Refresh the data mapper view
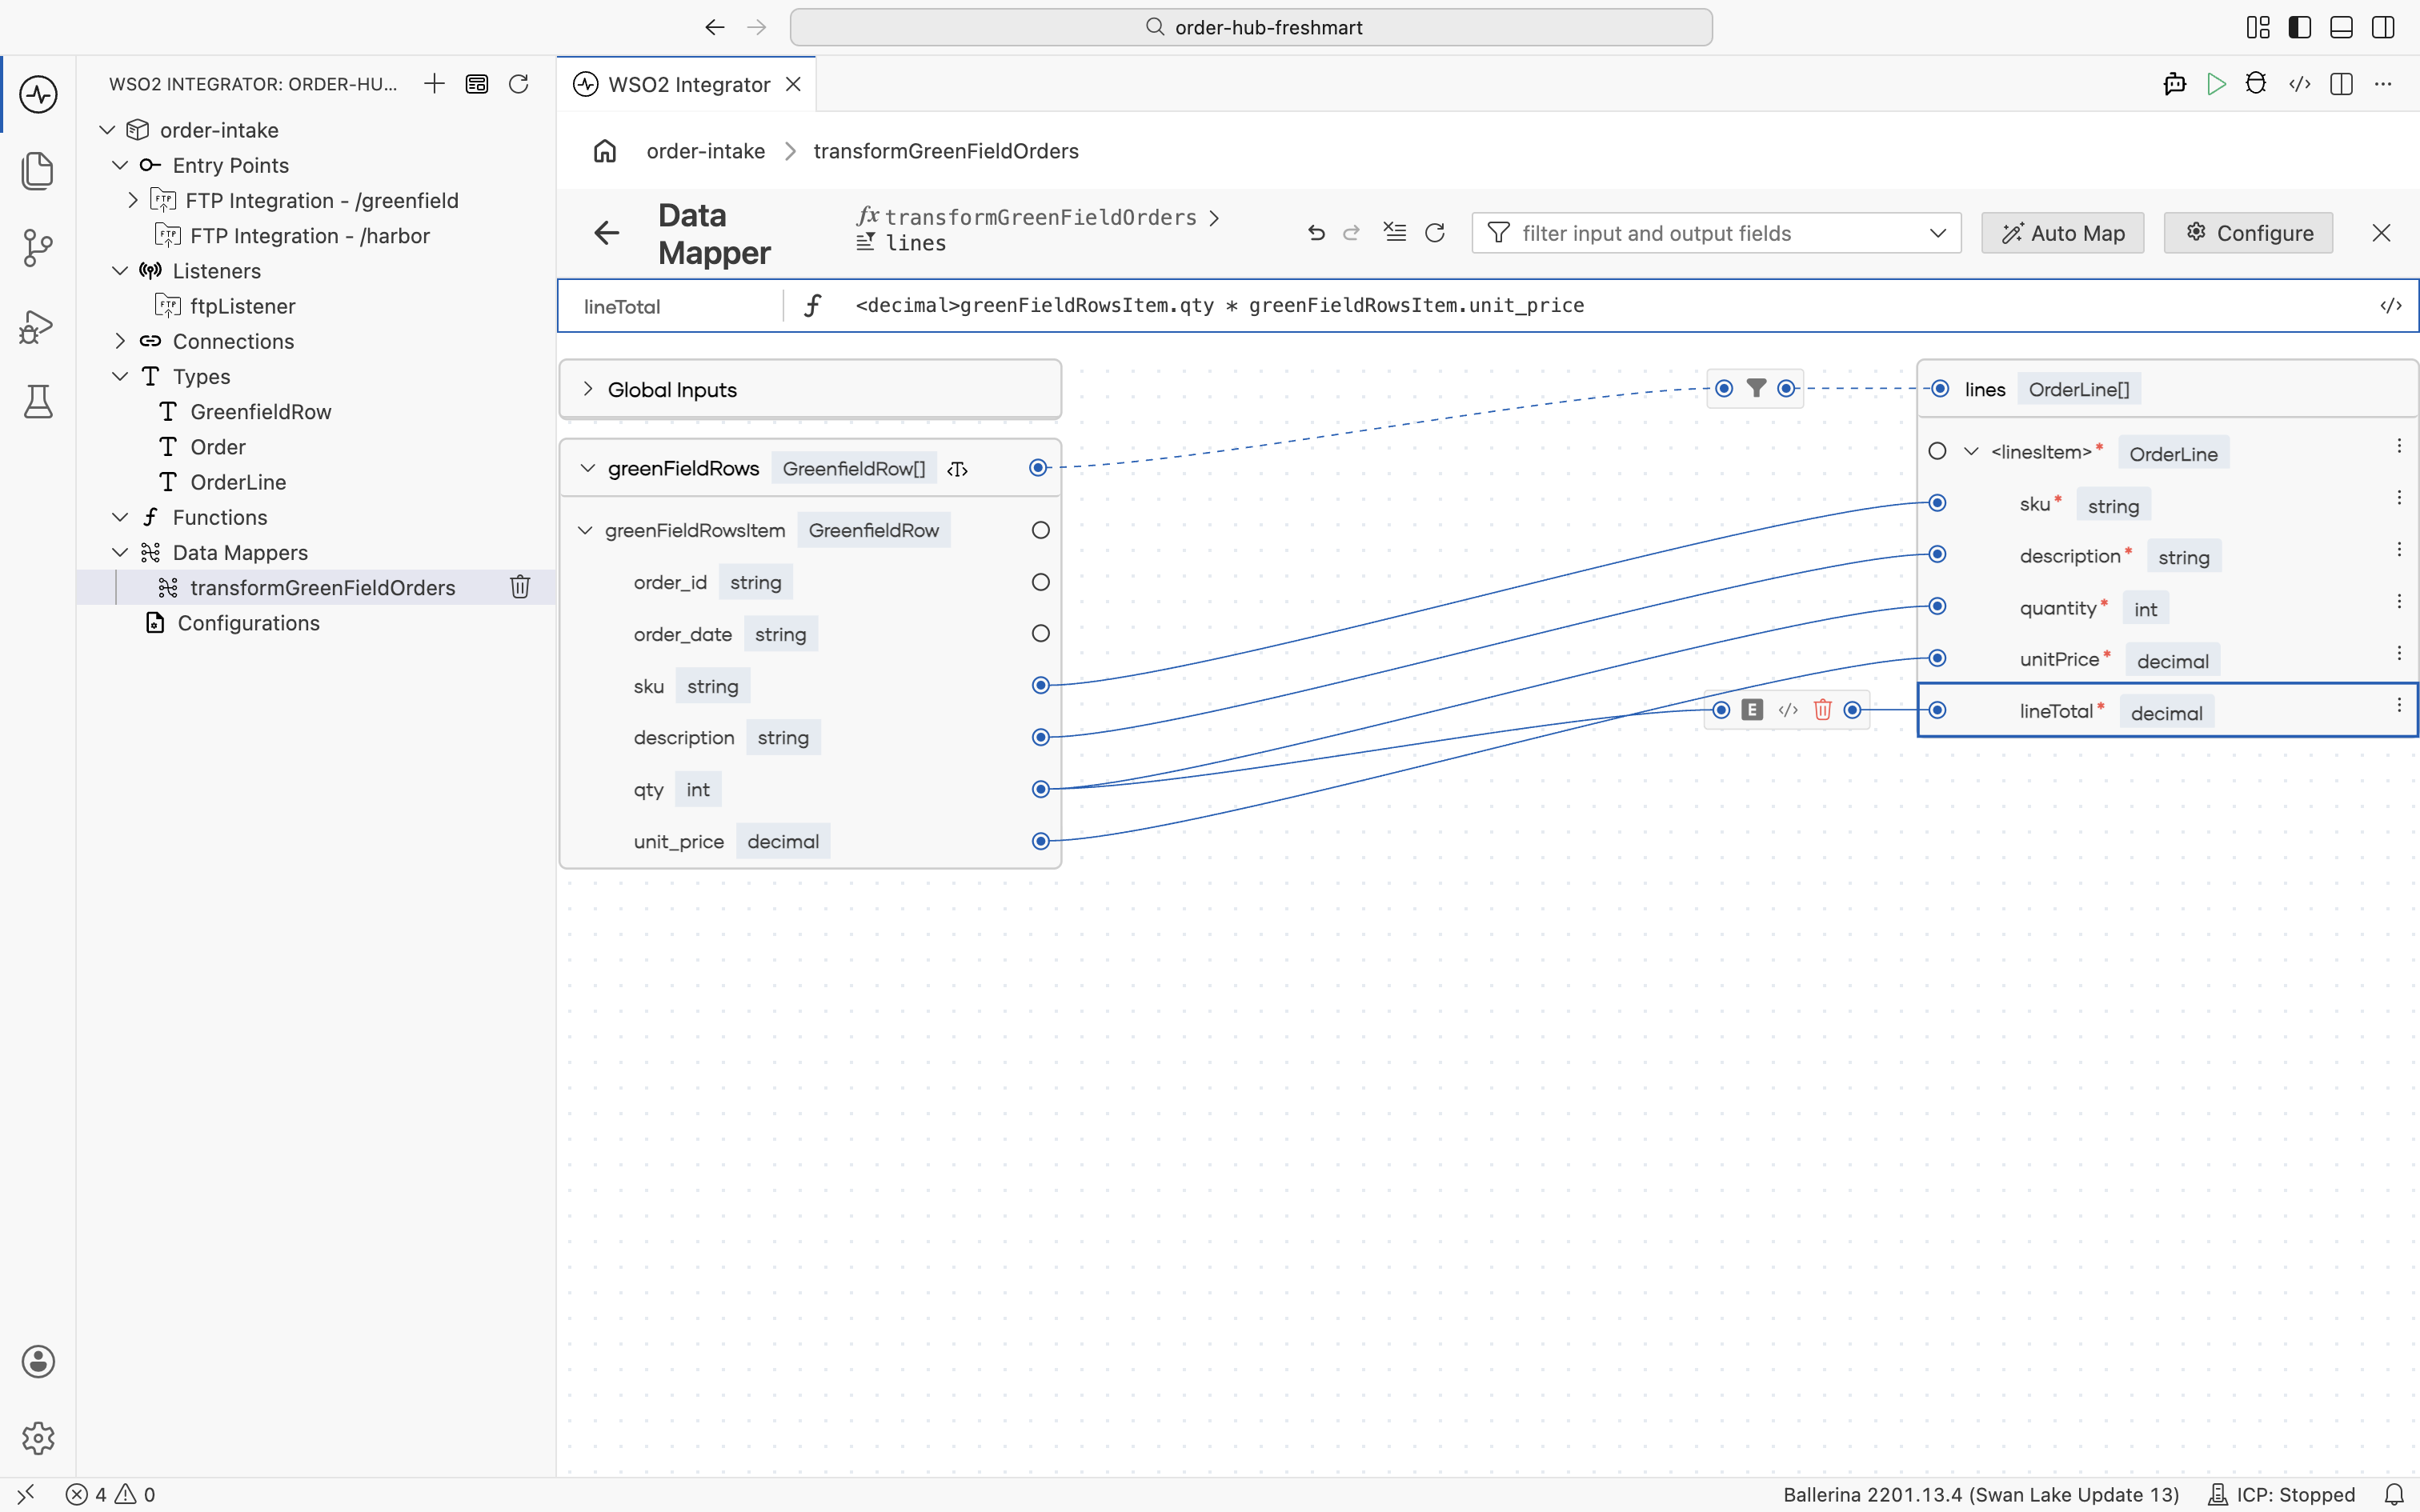Image resolution: width=2420 pixels, height=1512 pixels. [1435, 233]
